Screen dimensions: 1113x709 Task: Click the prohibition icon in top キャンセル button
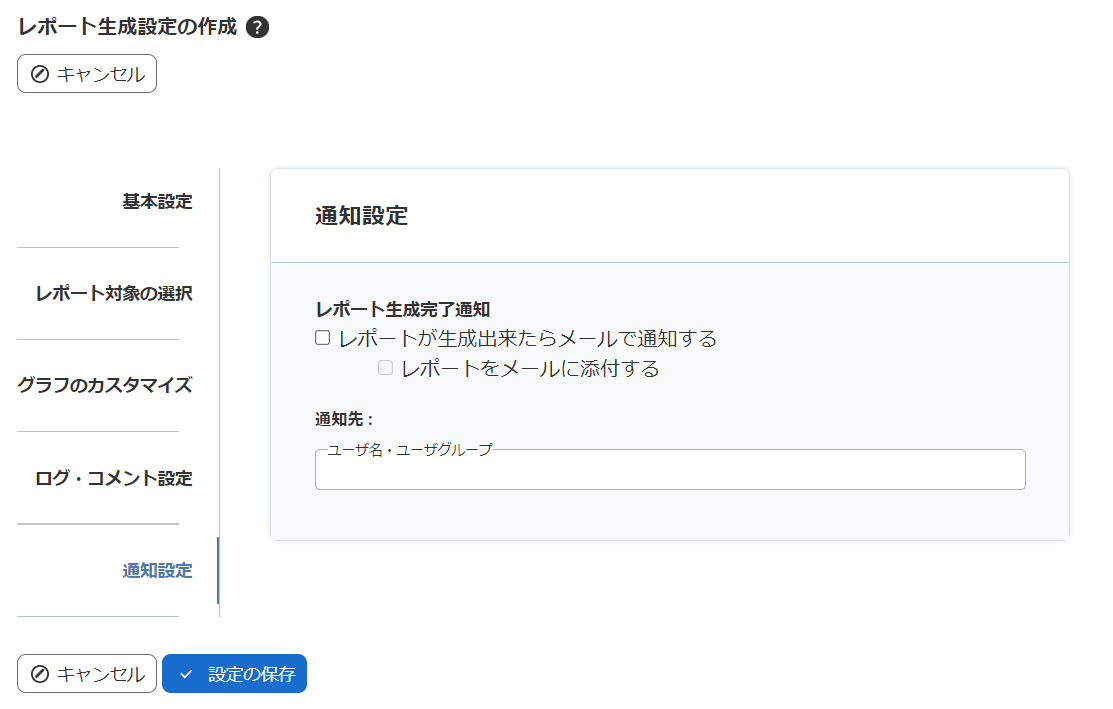pyautogui.click(x=40, y=73)
